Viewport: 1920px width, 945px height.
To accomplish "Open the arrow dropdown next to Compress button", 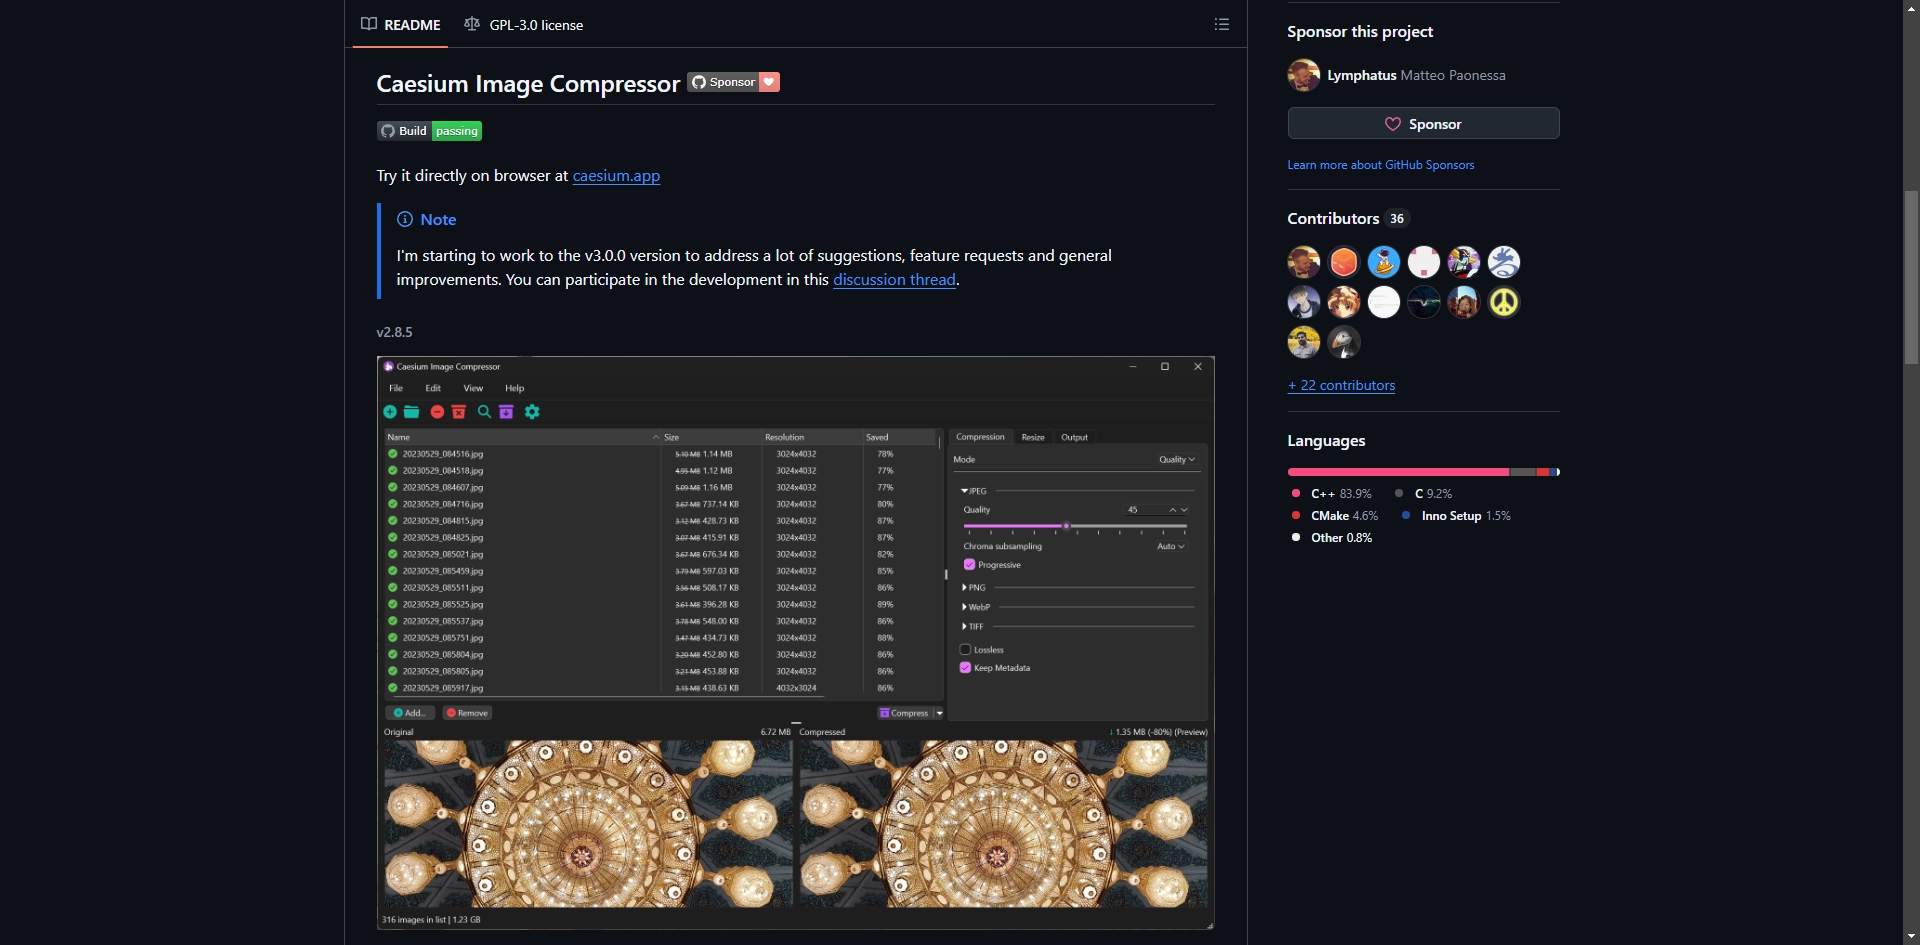I will pos(939,713).
